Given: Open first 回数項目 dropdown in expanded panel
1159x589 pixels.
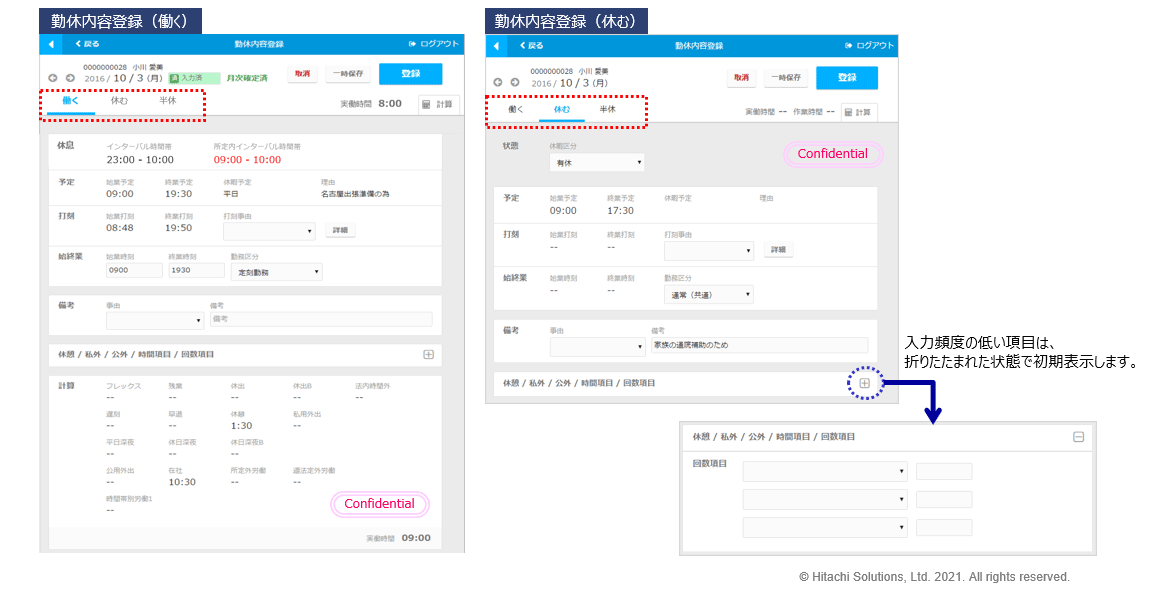Looking at the screenshot, I should (825, 471).
